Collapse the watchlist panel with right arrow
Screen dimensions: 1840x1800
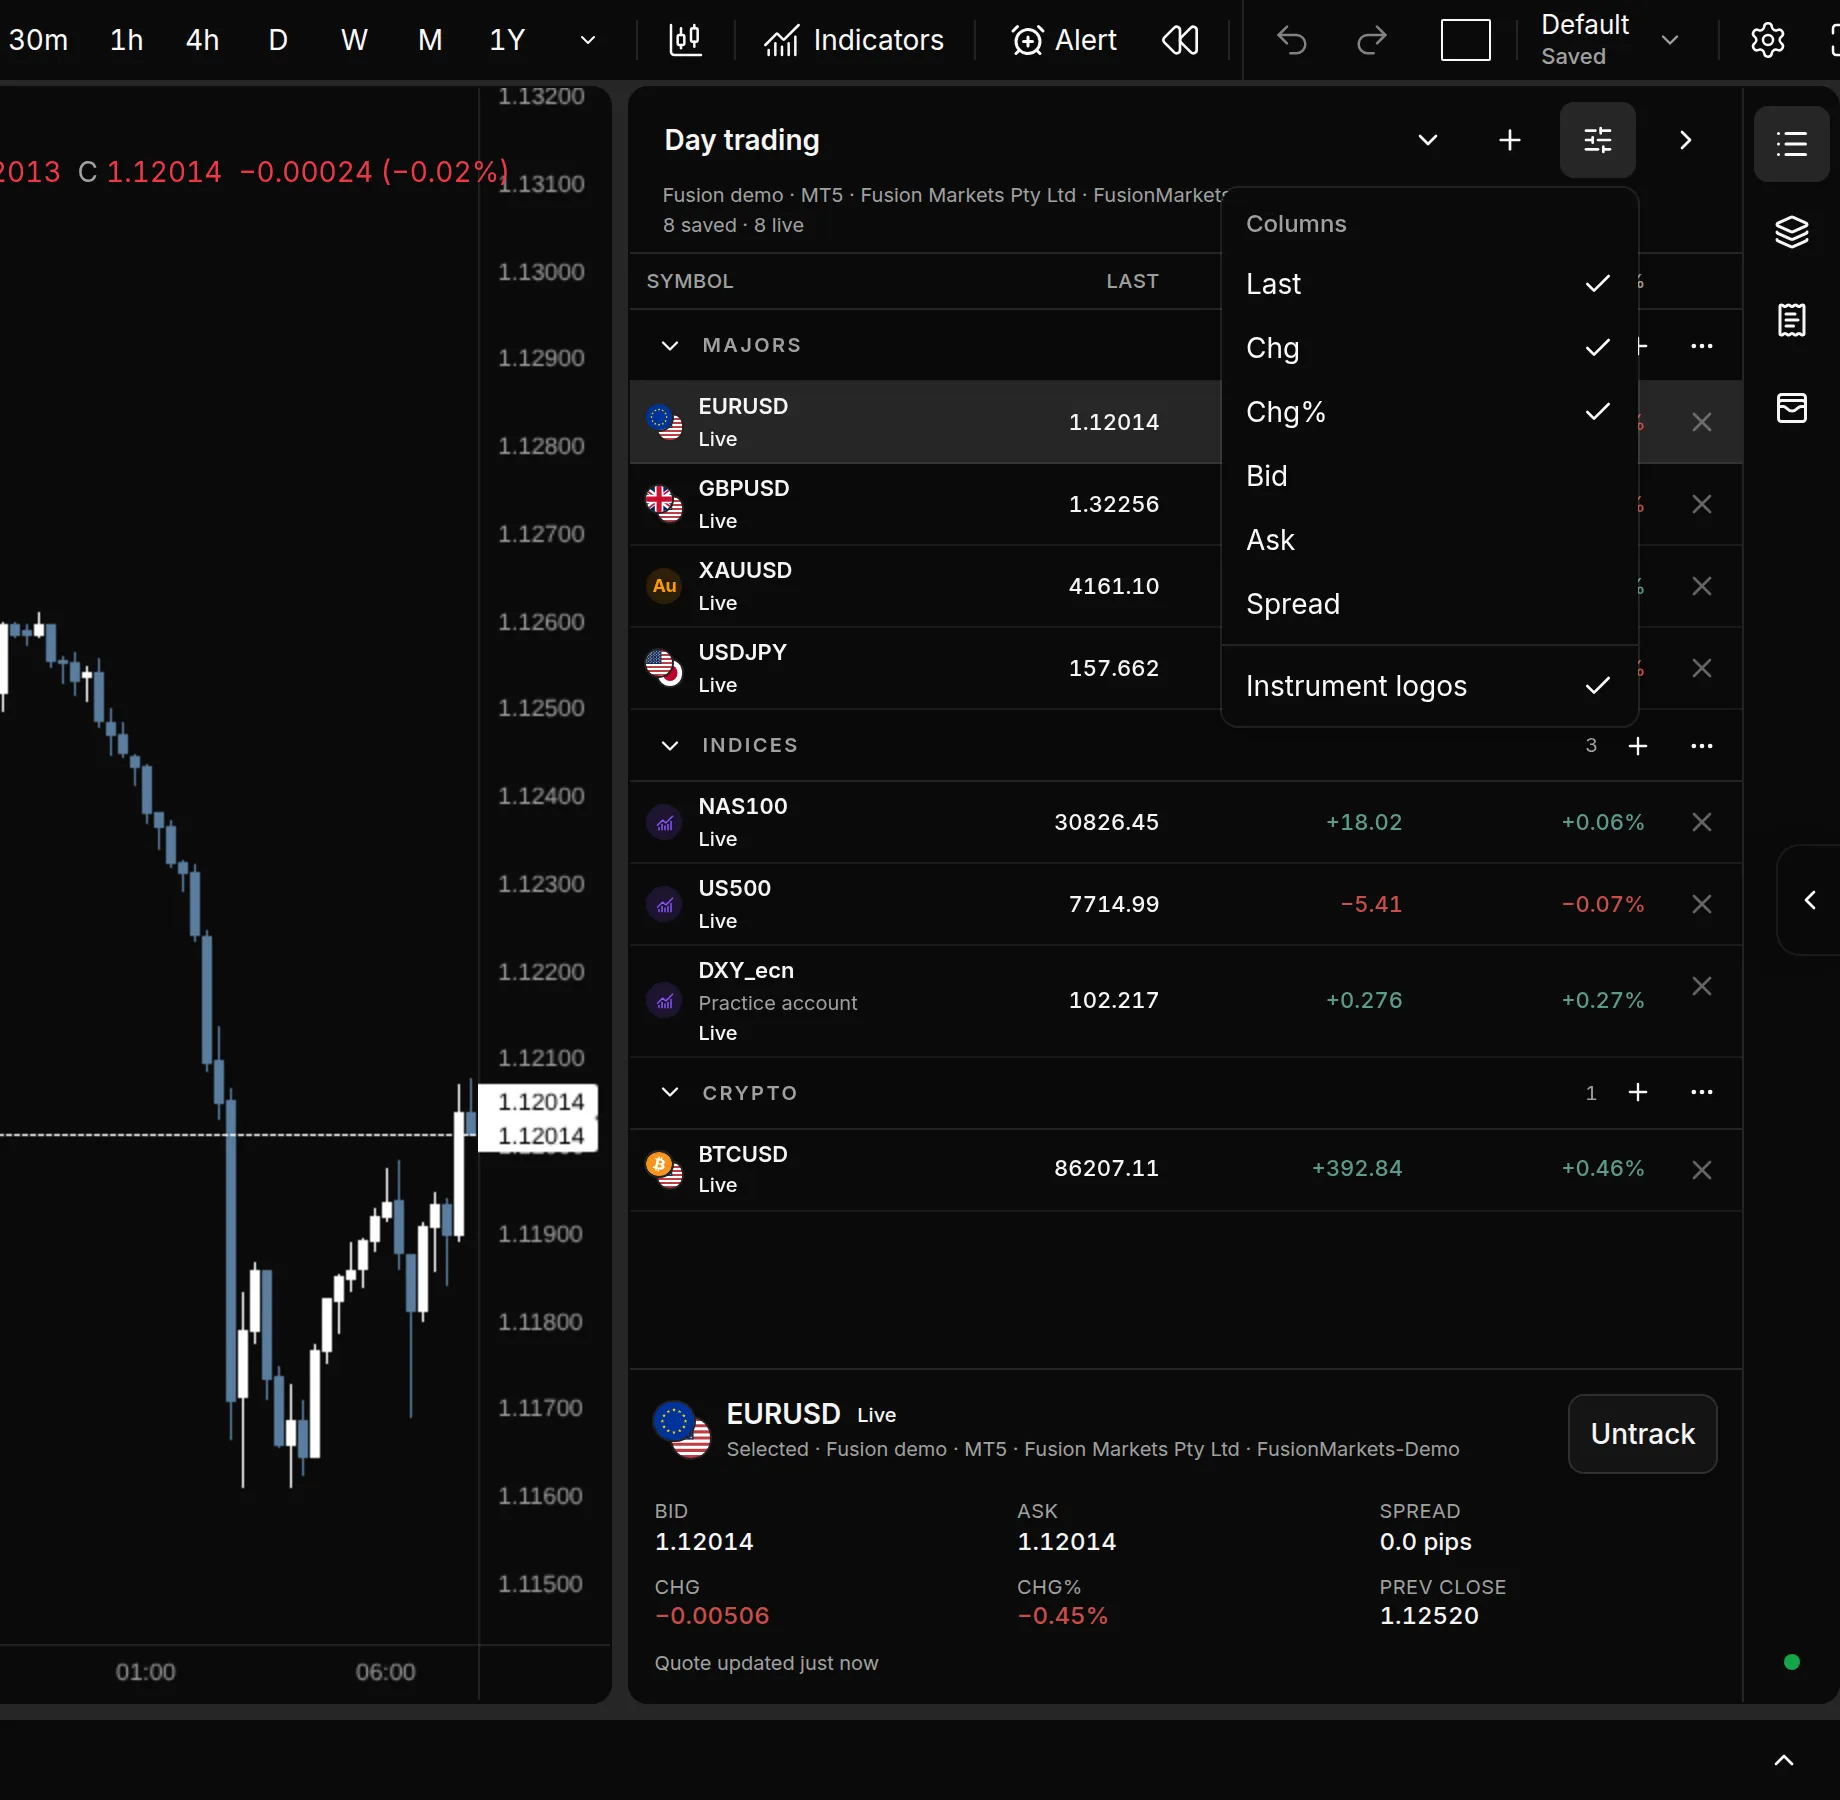pyautogui.click(x=1685, y=140)
